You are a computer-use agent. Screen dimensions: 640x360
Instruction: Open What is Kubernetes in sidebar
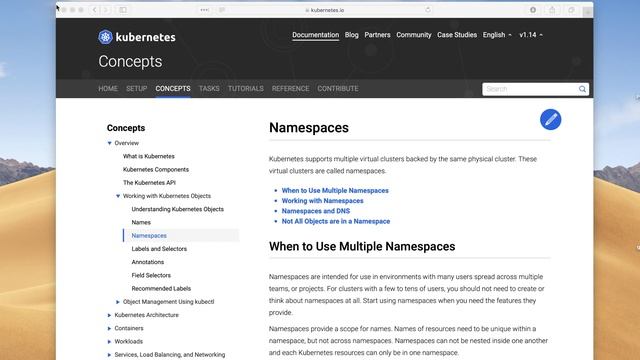click(149, 156)
